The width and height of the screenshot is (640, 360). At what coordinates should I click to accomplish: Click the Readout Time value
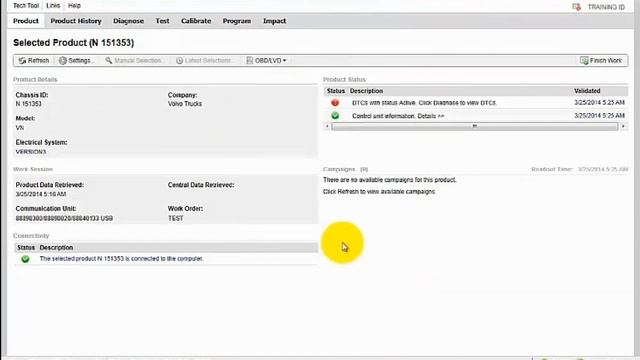[x=602, y=169]
